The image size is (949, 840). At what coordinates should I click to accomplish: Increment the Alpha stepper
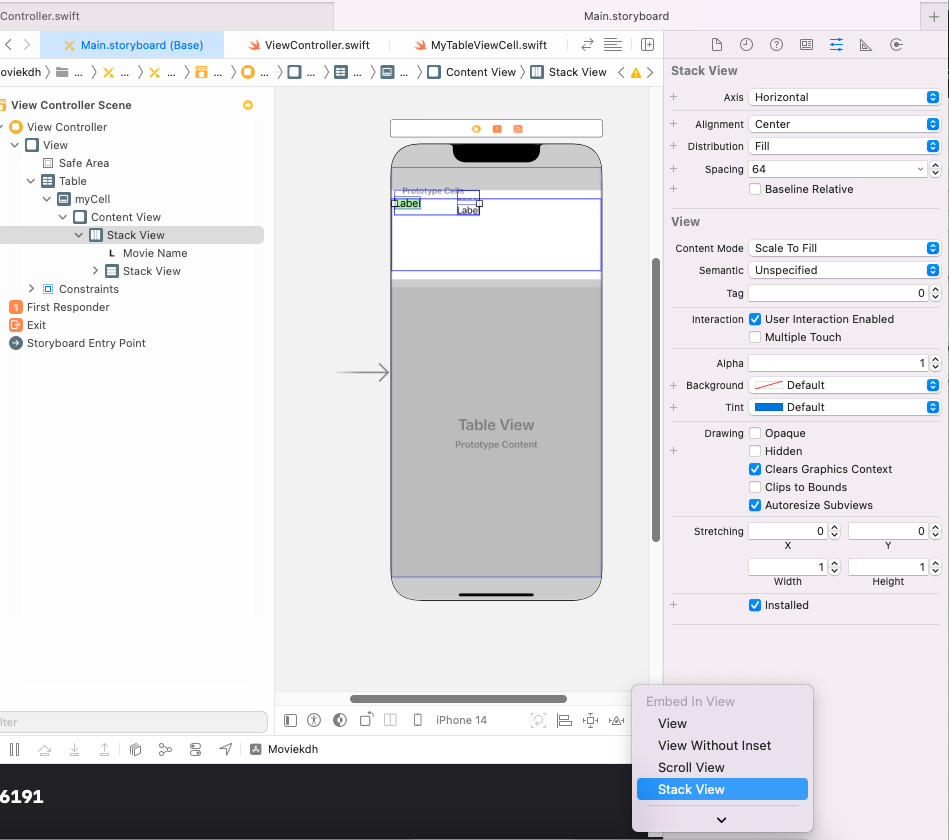click(x=936, y=359)
